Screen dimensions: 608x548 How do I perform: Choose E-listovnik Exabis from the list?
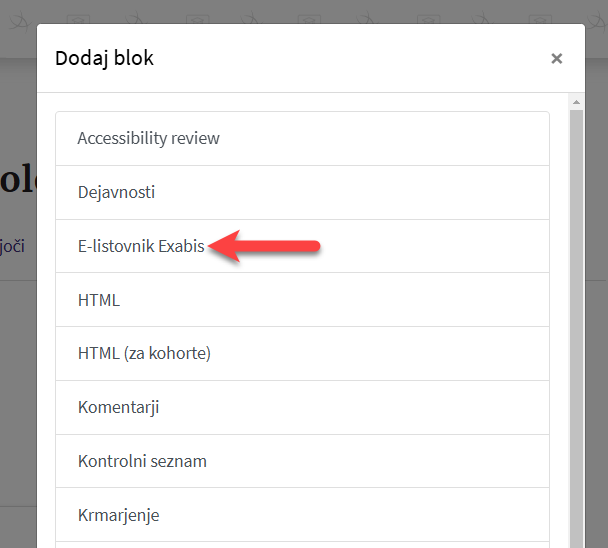click(302, 246)
